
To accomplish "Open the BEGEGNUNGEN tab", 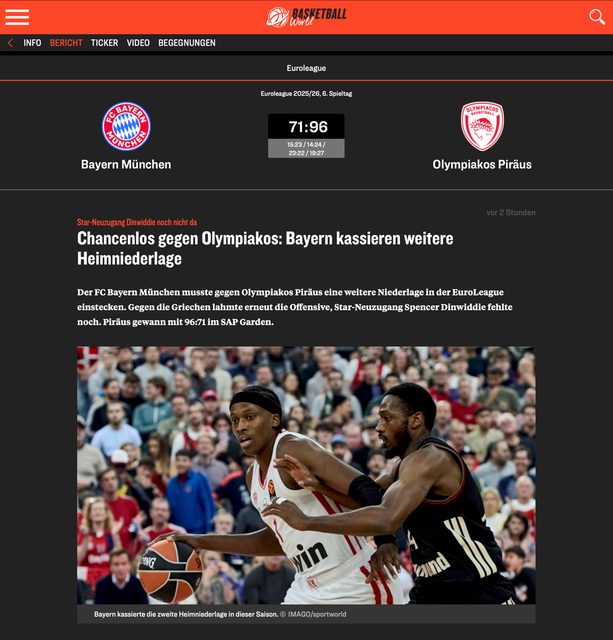I will point(186,43).
